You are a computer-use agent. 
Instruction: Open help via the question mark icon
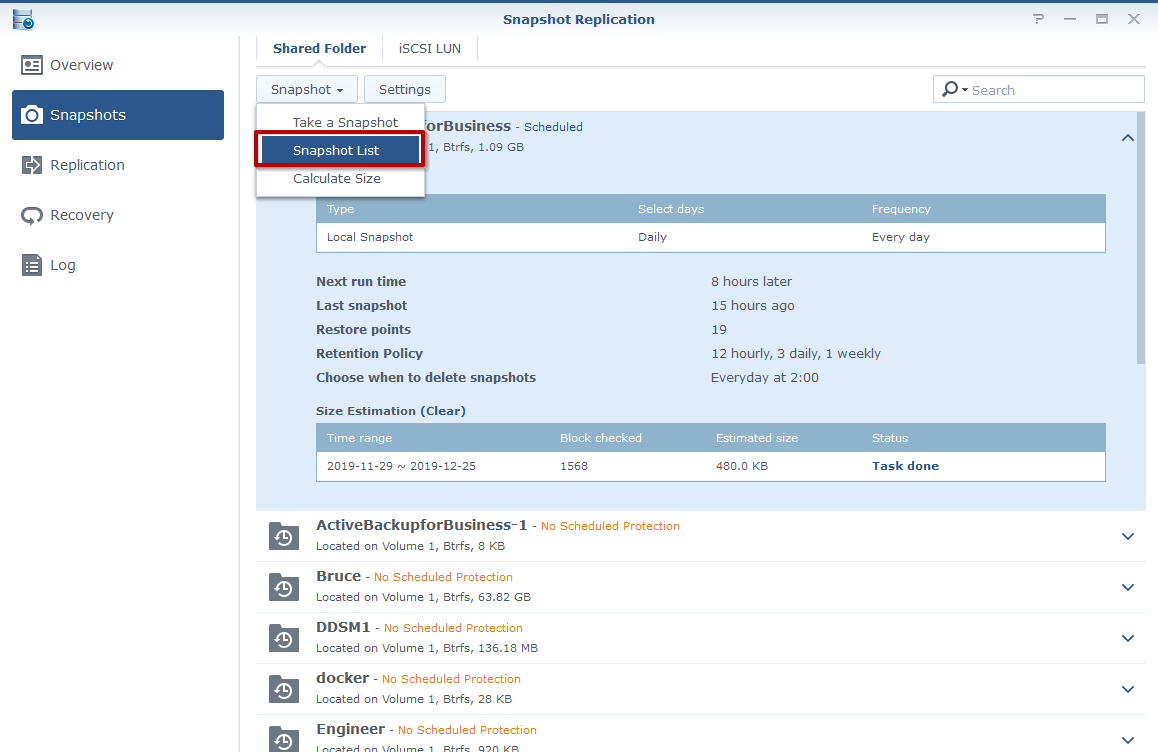(x=1037, y=18)
